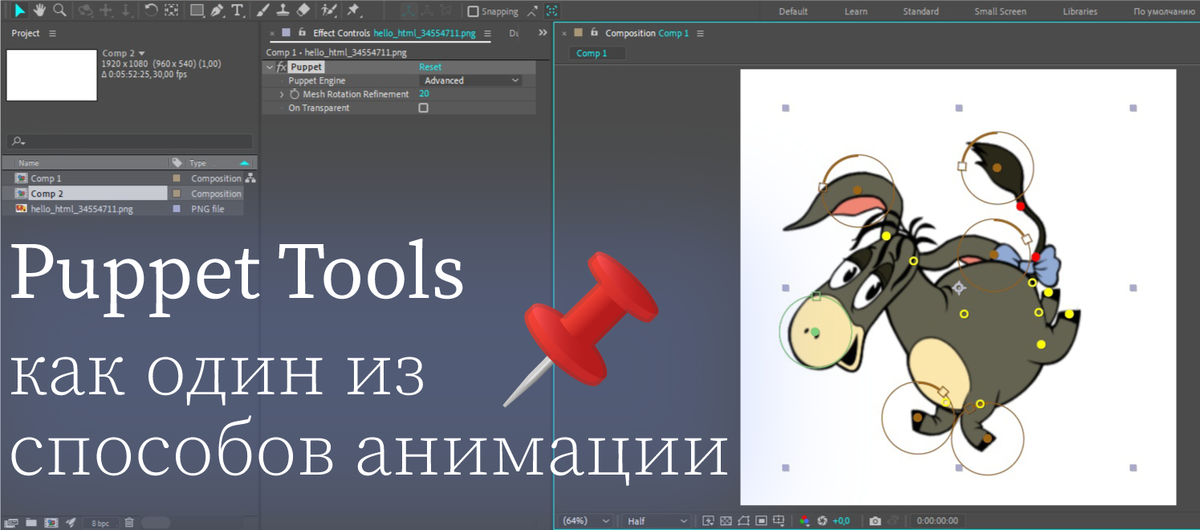The width and height of the screenshot is (1200, 530).
Task: Click the Type column sort arrow
Action: click(244, 162)
